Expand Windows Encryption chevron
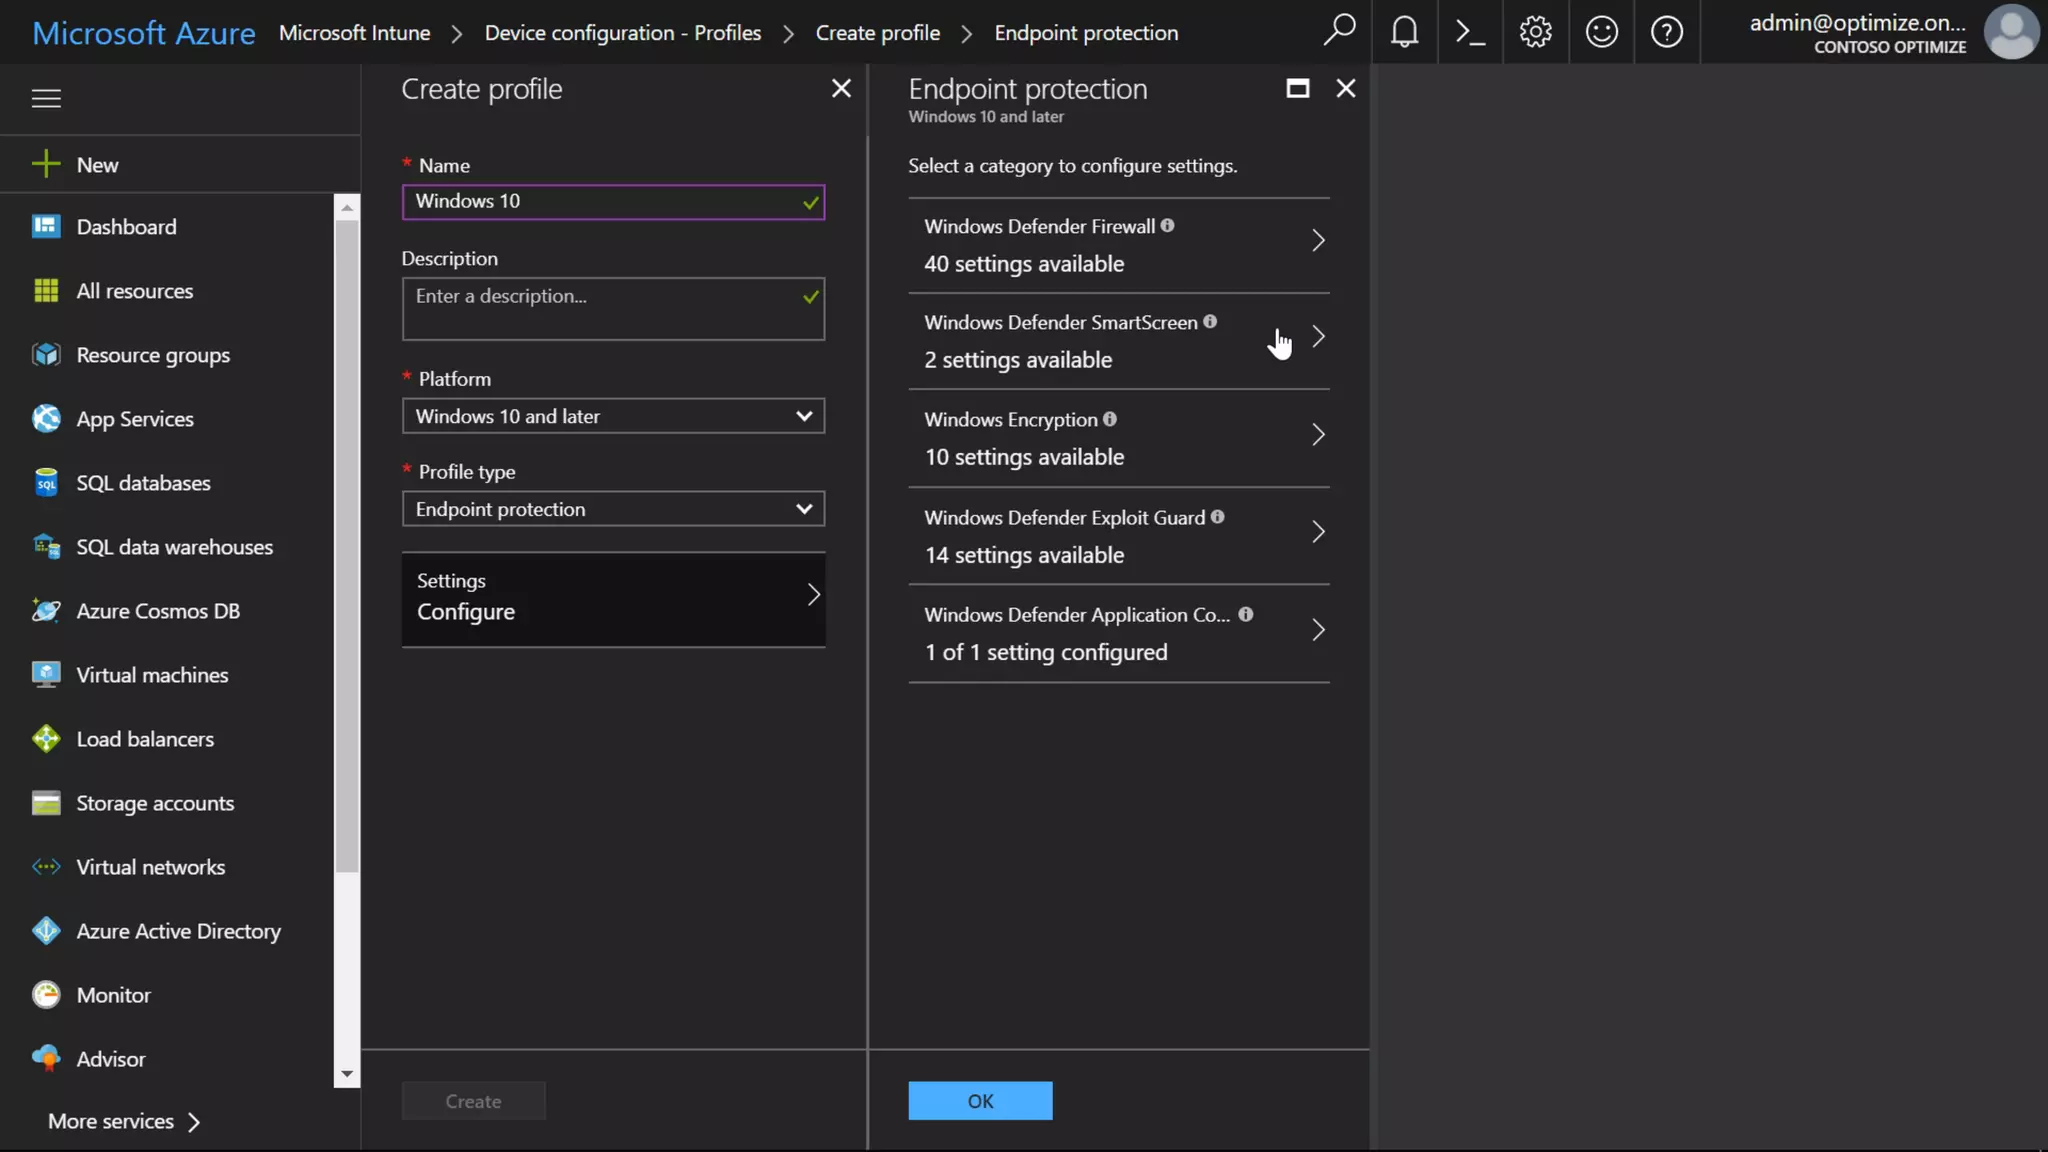This screenshot has width=2048, height=1152. coord(1318,434)
